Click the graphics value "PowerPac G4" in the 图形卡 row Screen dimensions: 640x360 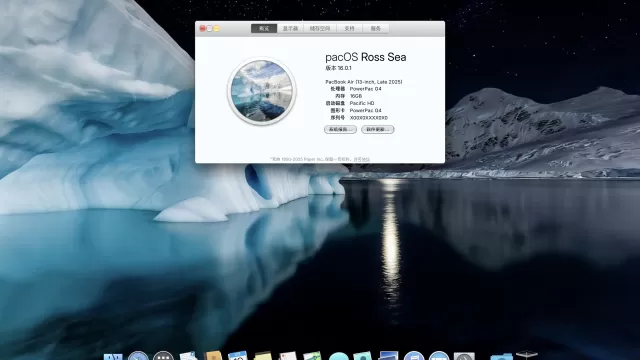point(366,111)
